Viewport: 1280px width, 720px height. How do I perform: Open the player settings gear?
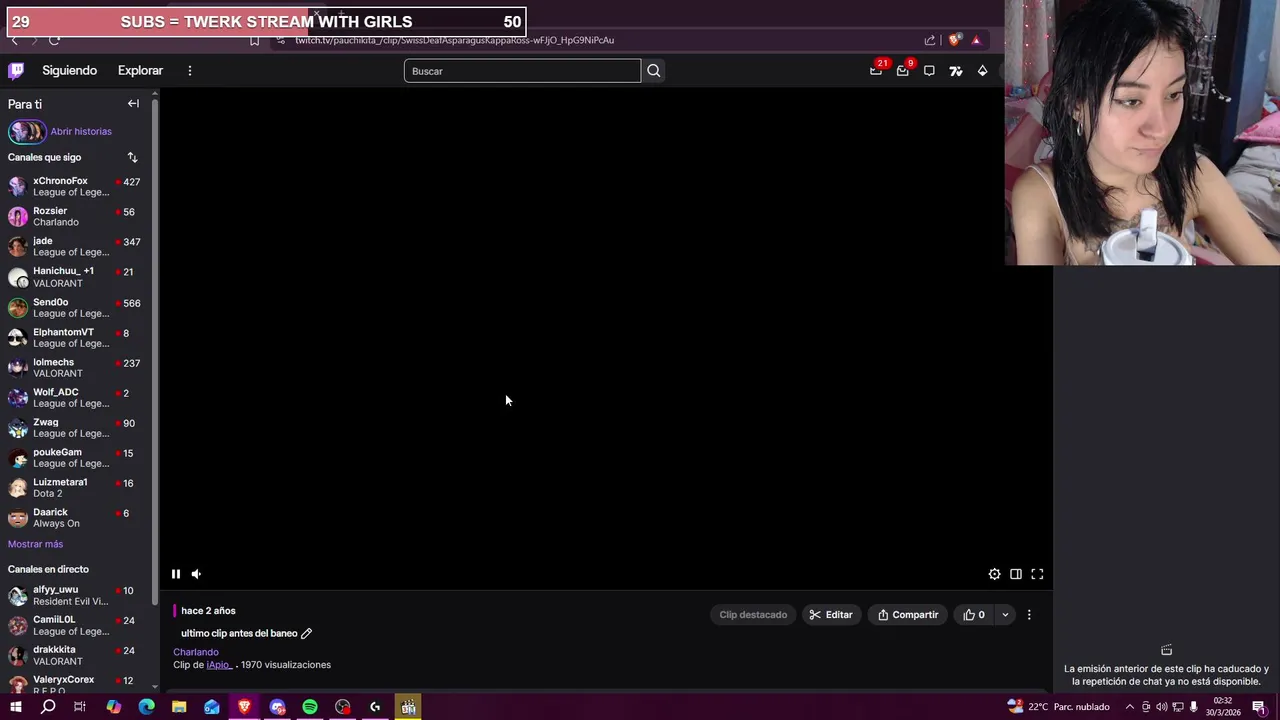(994, 574)
